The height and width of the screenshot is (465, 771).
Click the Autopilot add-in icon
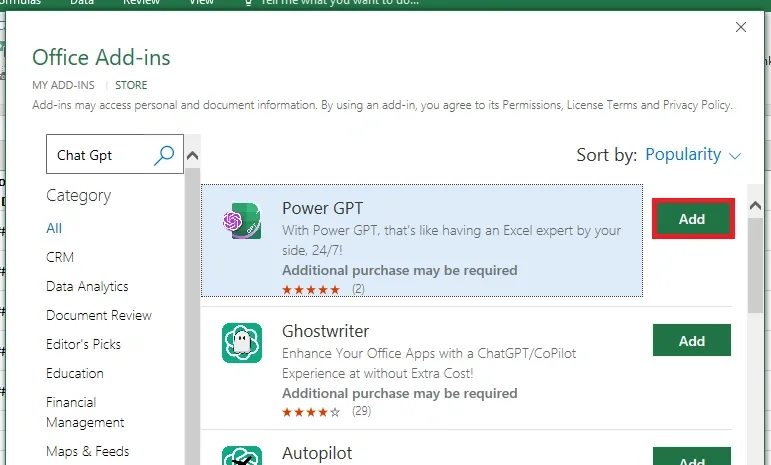(x=242, y=457)
